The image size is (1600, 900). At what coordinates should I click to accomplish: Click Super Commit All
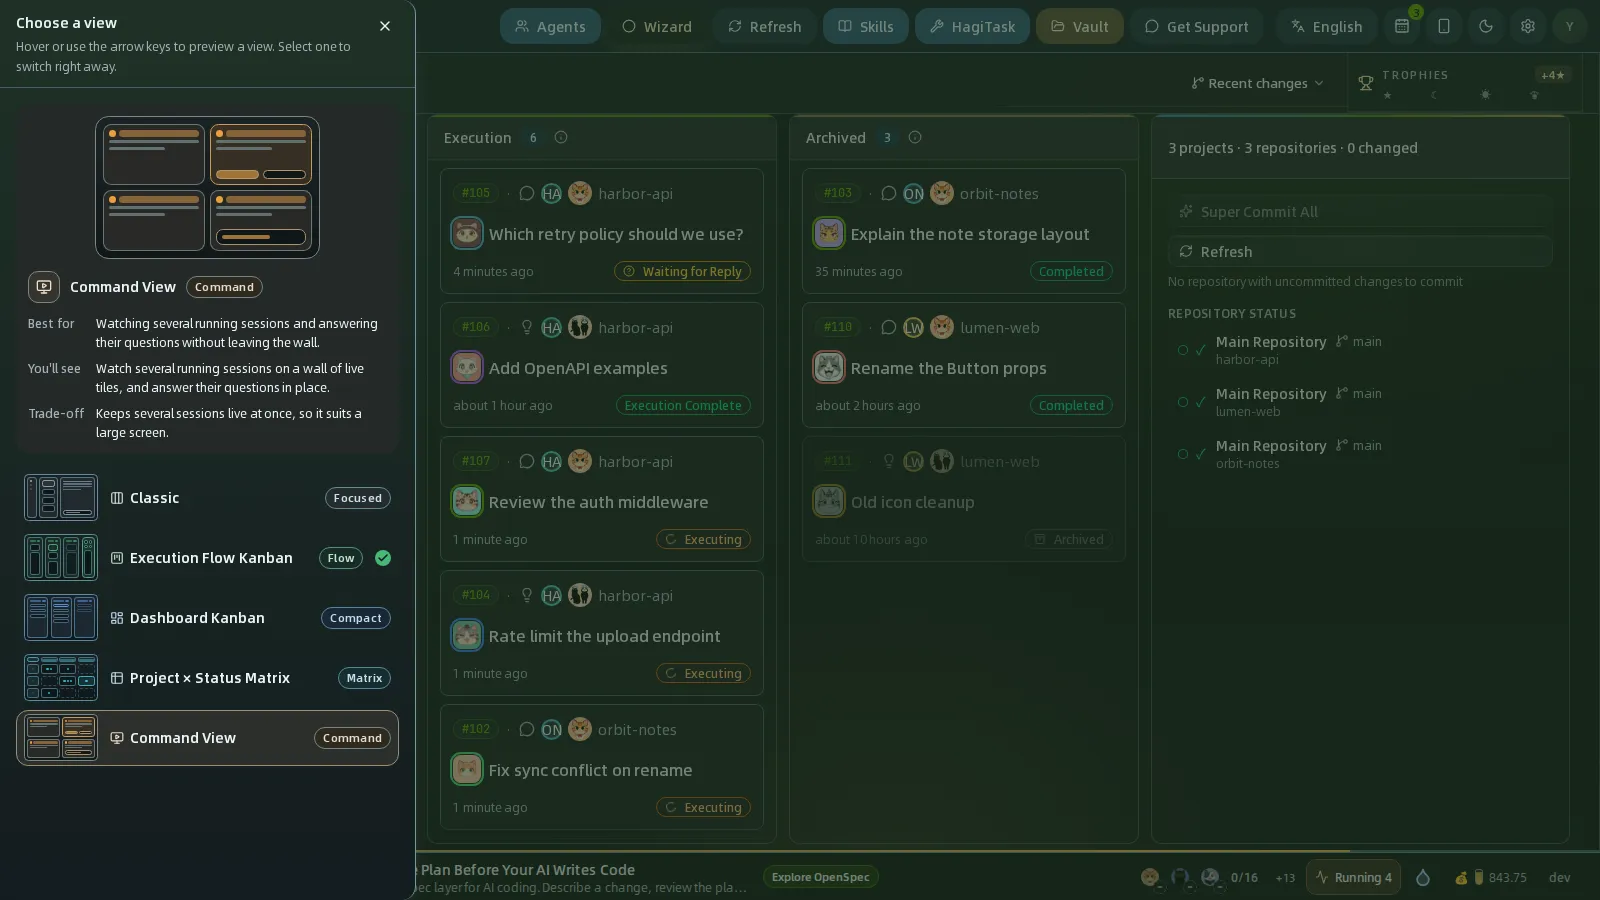pos(1360,211)
